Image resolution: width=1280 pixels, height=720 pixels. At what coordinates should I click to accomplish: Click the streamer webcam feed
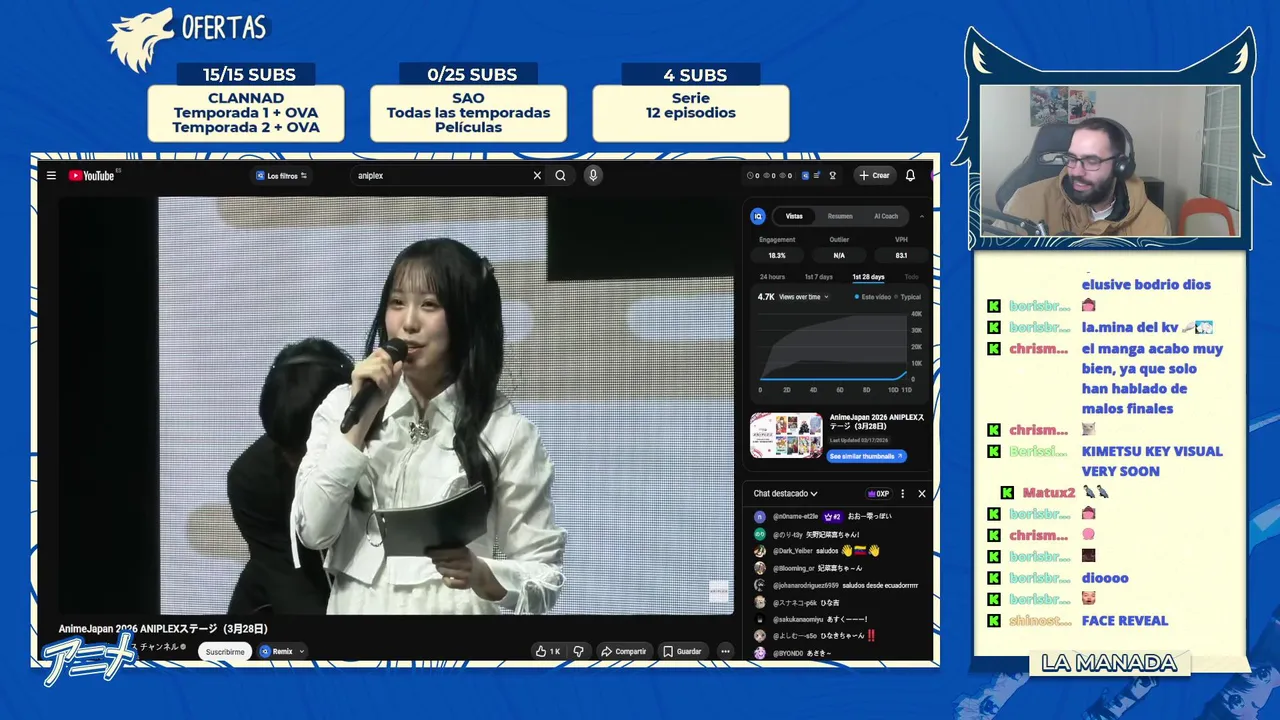coord(1110,161)
